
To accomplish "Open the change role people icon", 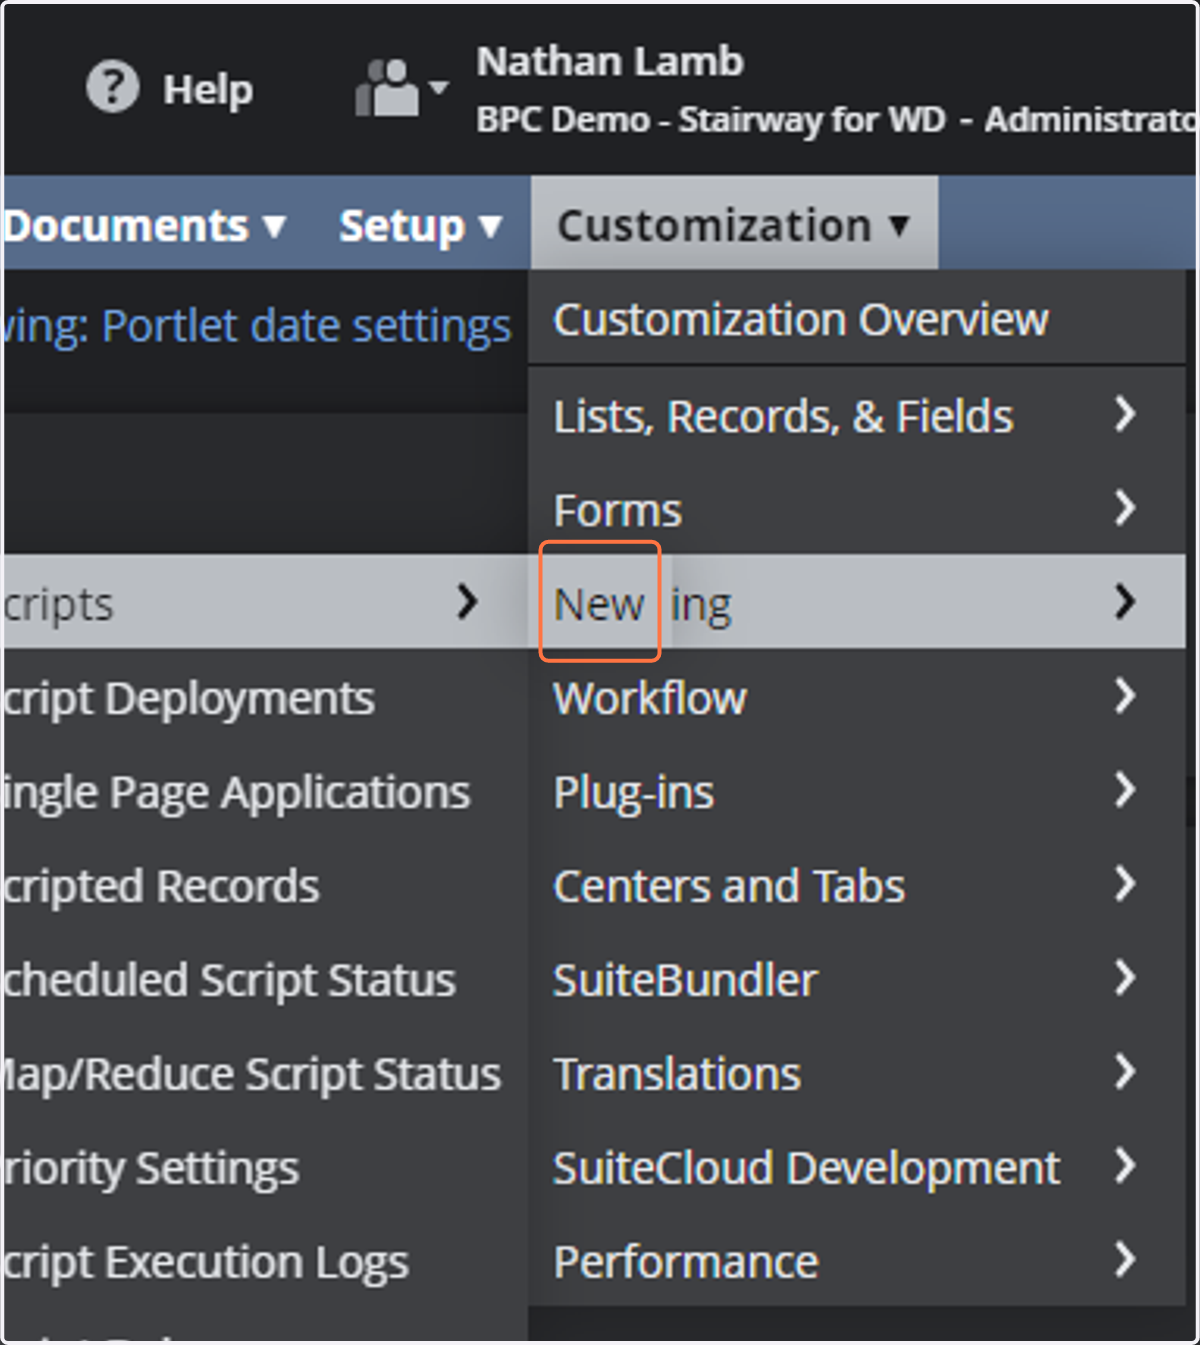I will click(387, 88).
